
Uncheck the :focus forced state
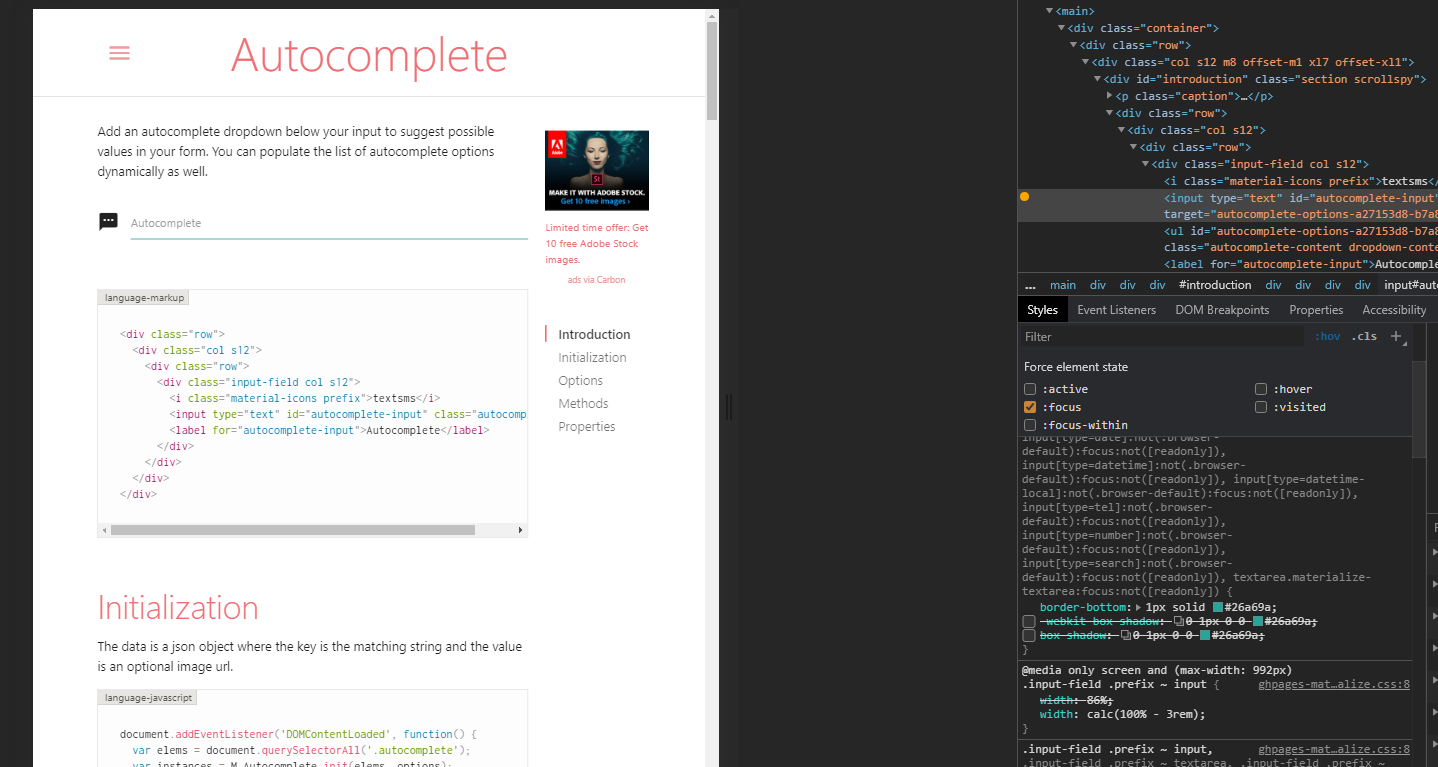pos(1029,406)
